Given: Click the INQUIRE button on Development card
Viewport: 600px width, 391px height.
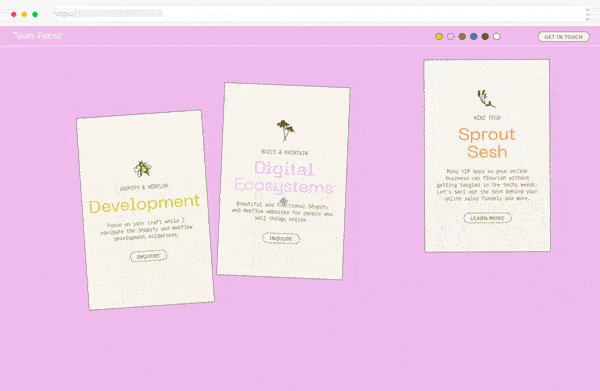Looking at the screenshot, I should pyautogui.click(x=148, y=256).
